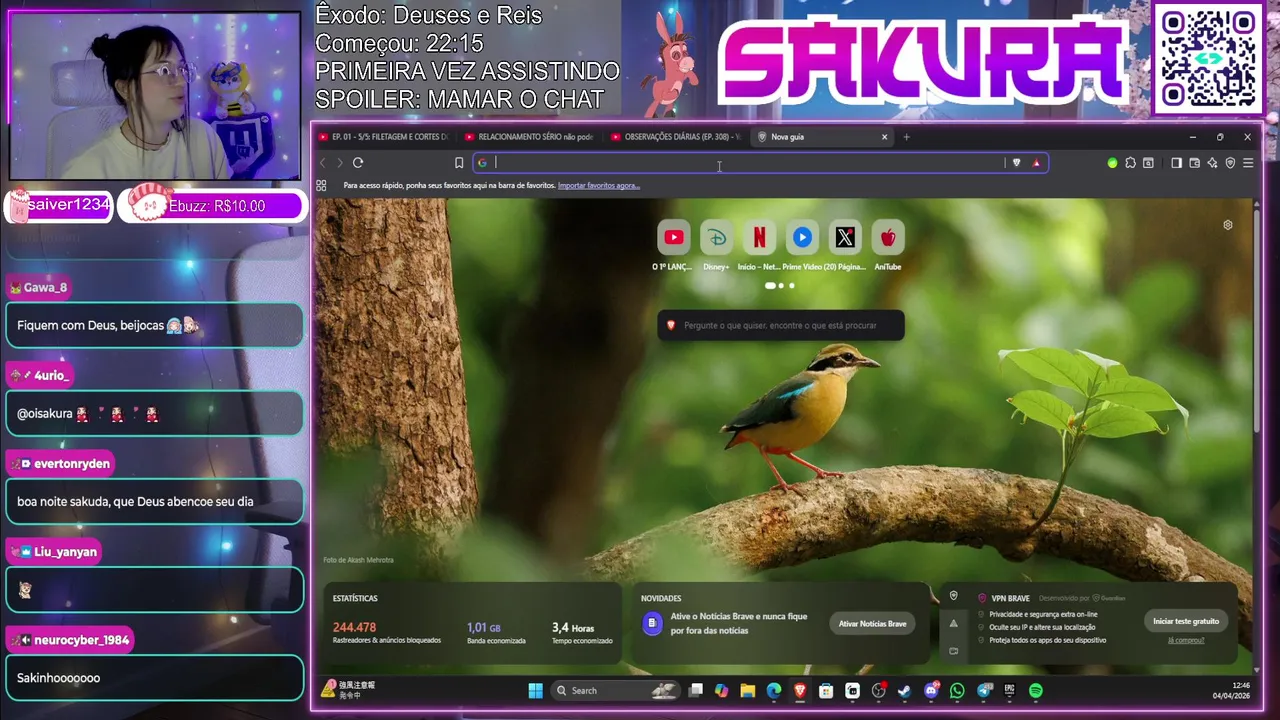Open Brave VPN toolbar shield icon
Viewport: 1280px width, 720px height.
[1230, 163]
